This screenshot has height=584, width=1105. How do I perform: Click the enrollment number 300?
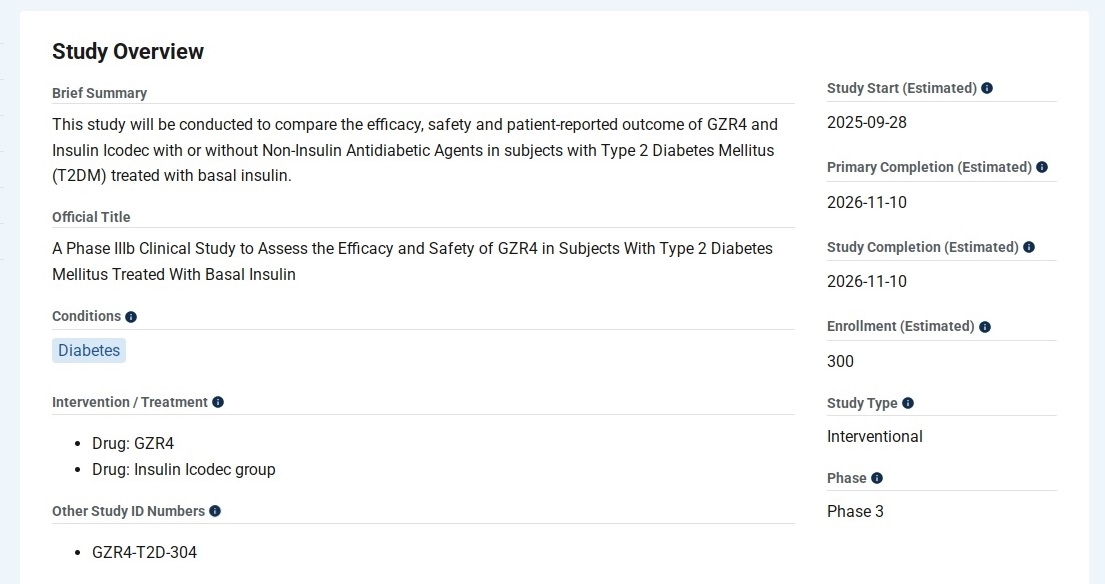[840, 361]
